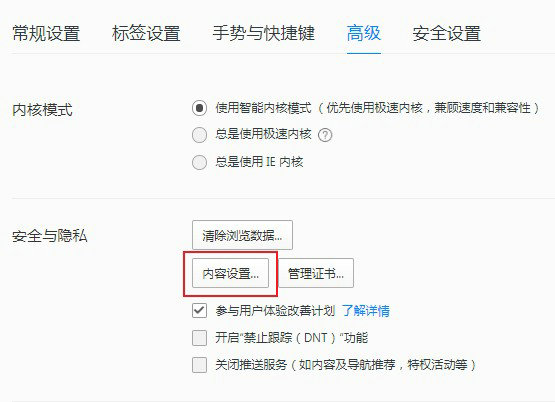The image size is (555, 402).
Task: Select the 使用智能内核模式 radio button
Action: coord(199,108)
